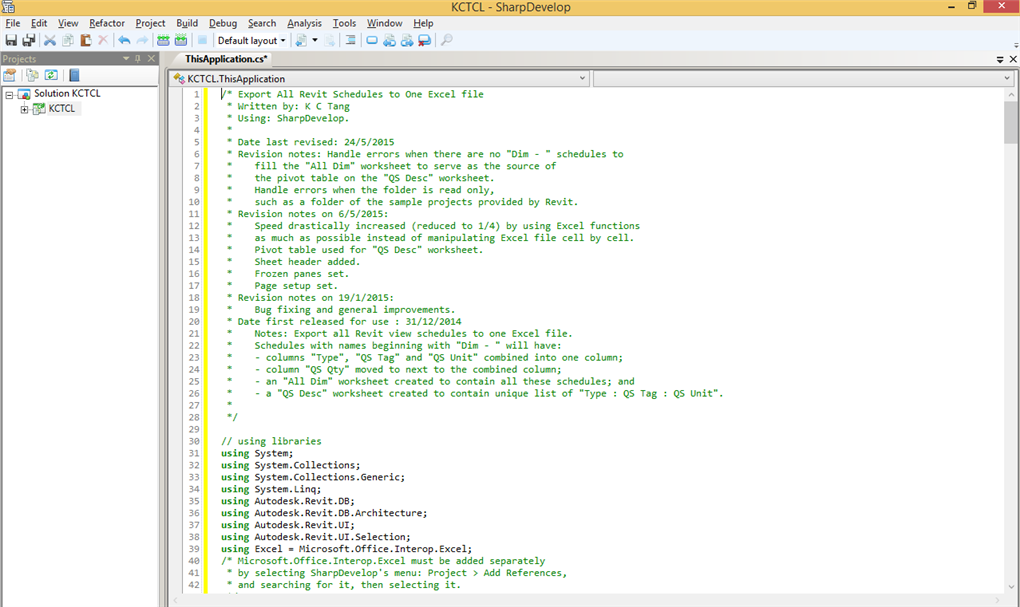Open the View menu
Image resolution: width=1020 pixels, height=607 pixels.
pos(68,23)
